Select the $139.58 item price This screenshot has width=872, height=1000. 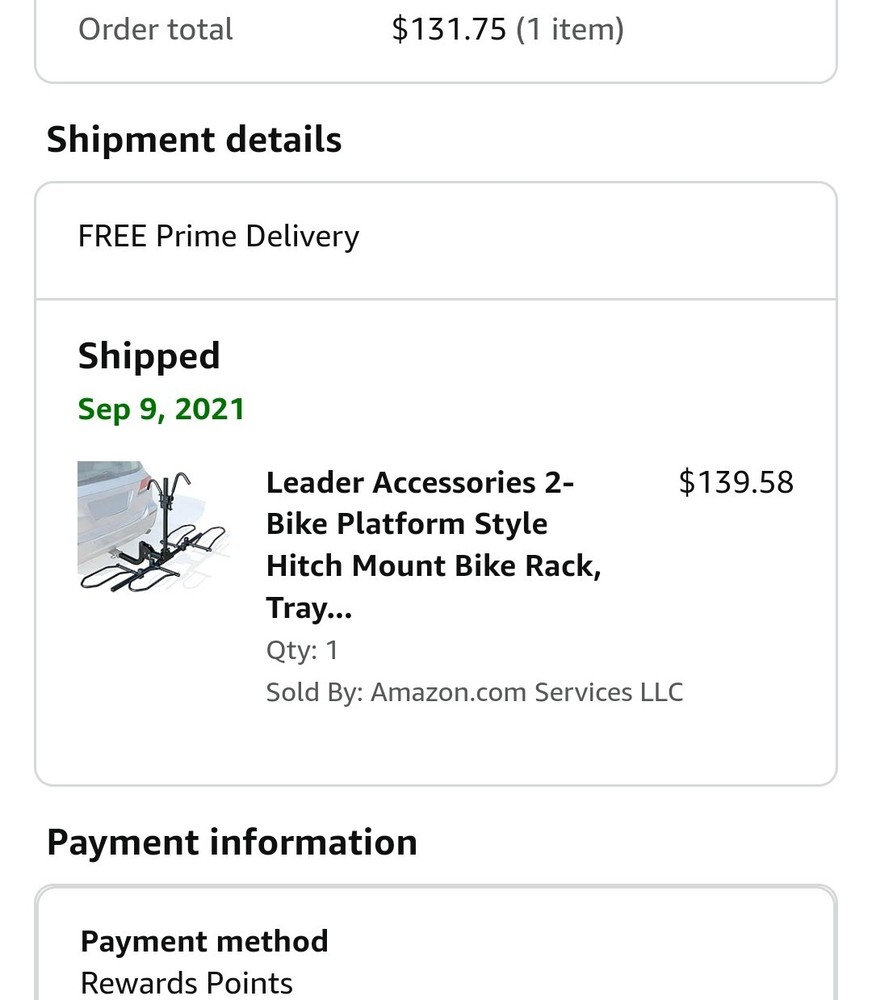pos(736,482)
